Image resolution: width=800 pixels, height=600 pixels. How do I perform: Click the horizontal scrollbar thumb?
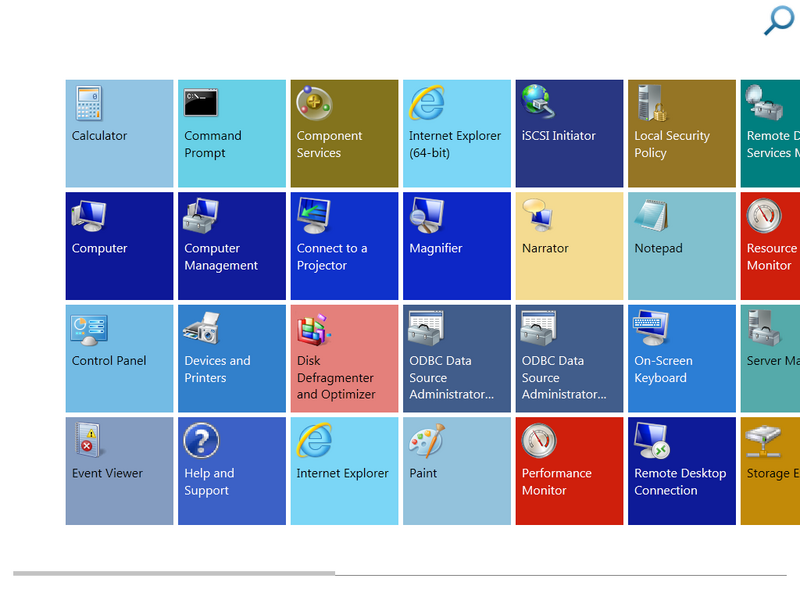click(174, 573)
